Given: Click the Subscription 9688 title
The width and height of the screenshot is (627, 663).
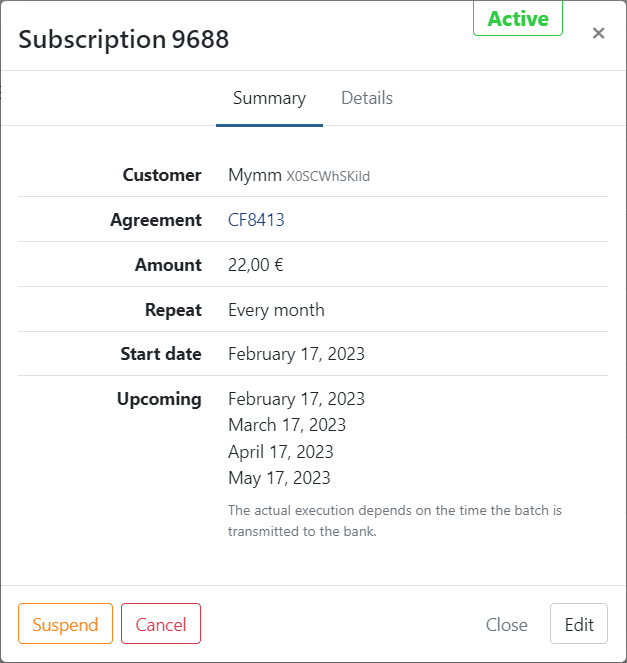Looking at the screenshot, I should [x=124, y=39].
